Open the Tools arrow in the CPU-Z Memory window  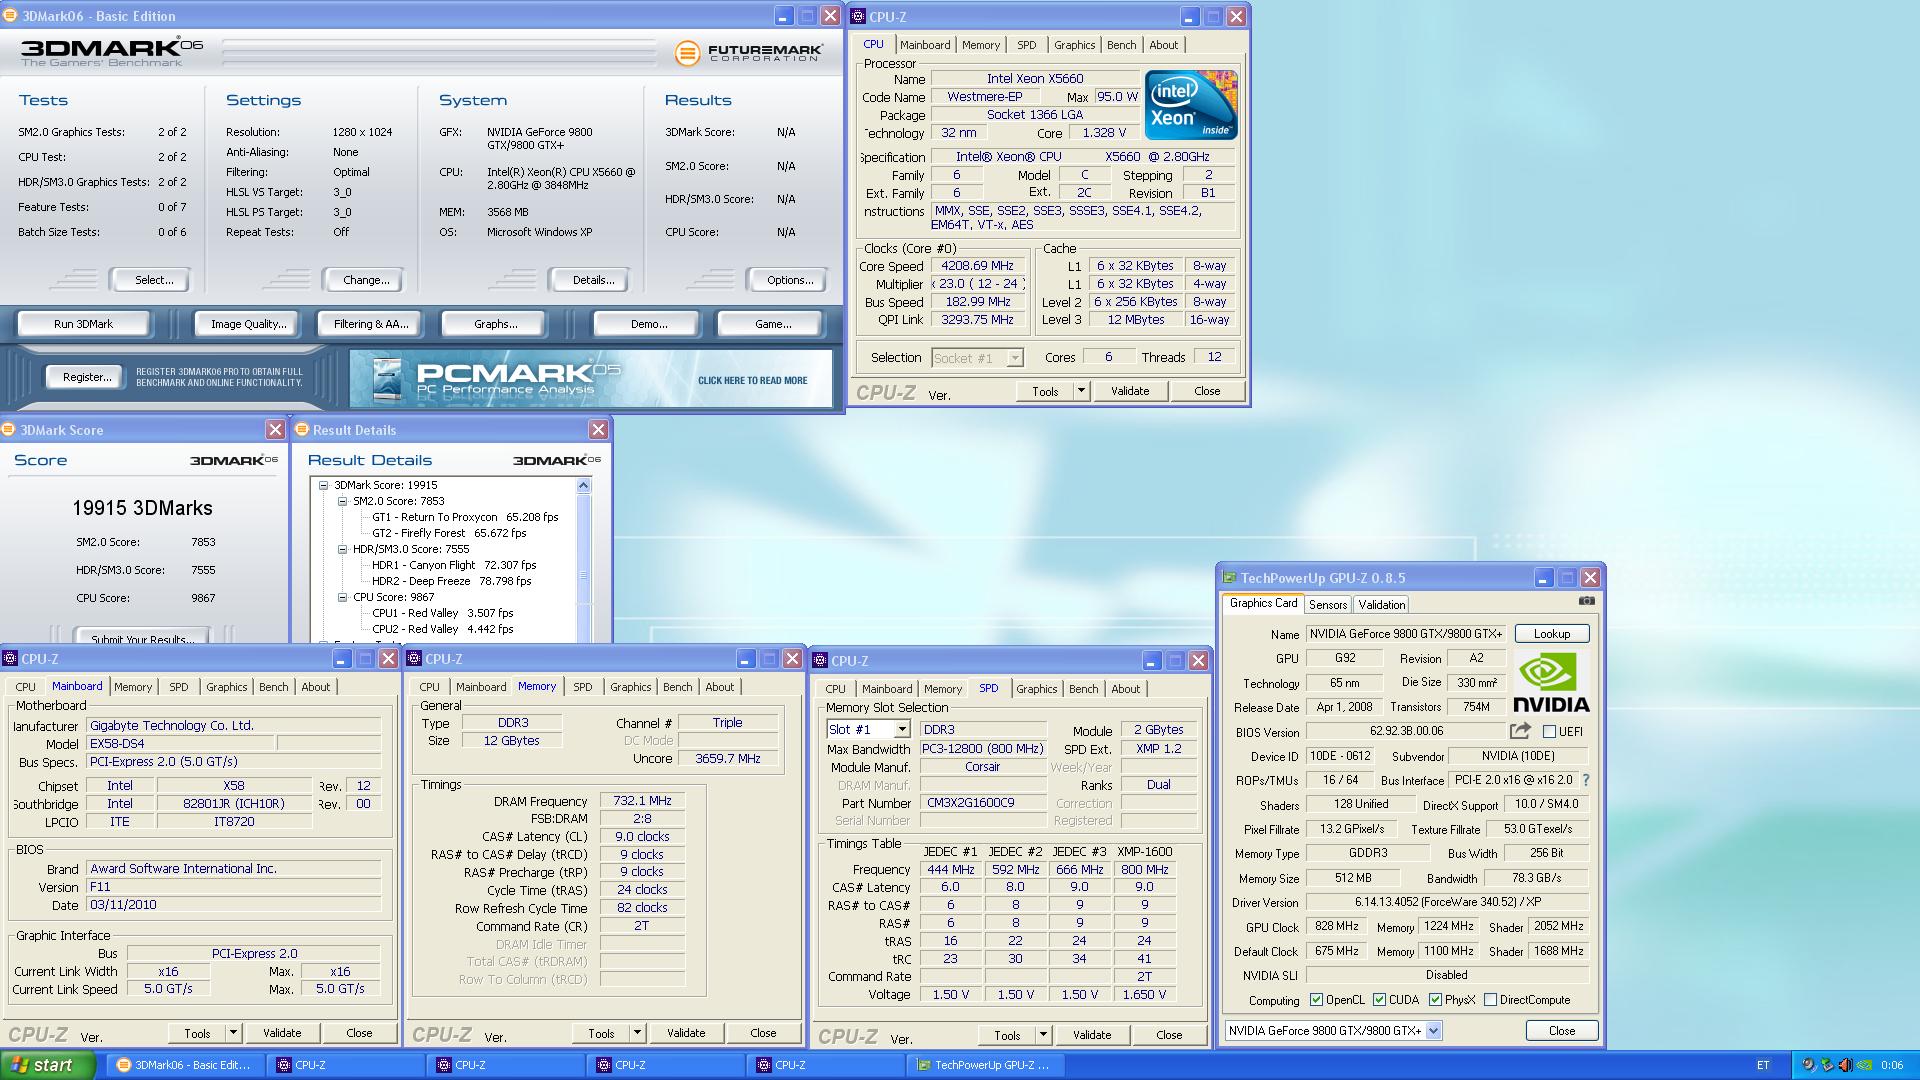coord(637,1033)
